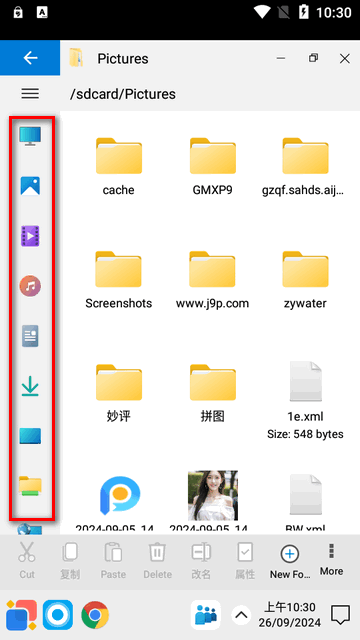Launch Chrome from the taskbar
Screen dimensions: 360x640
95,614
